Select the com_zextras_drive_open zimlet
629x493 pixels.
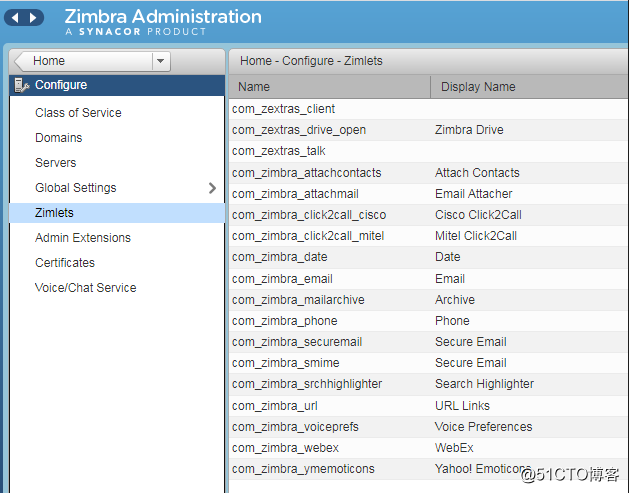[x=299, y=130]
